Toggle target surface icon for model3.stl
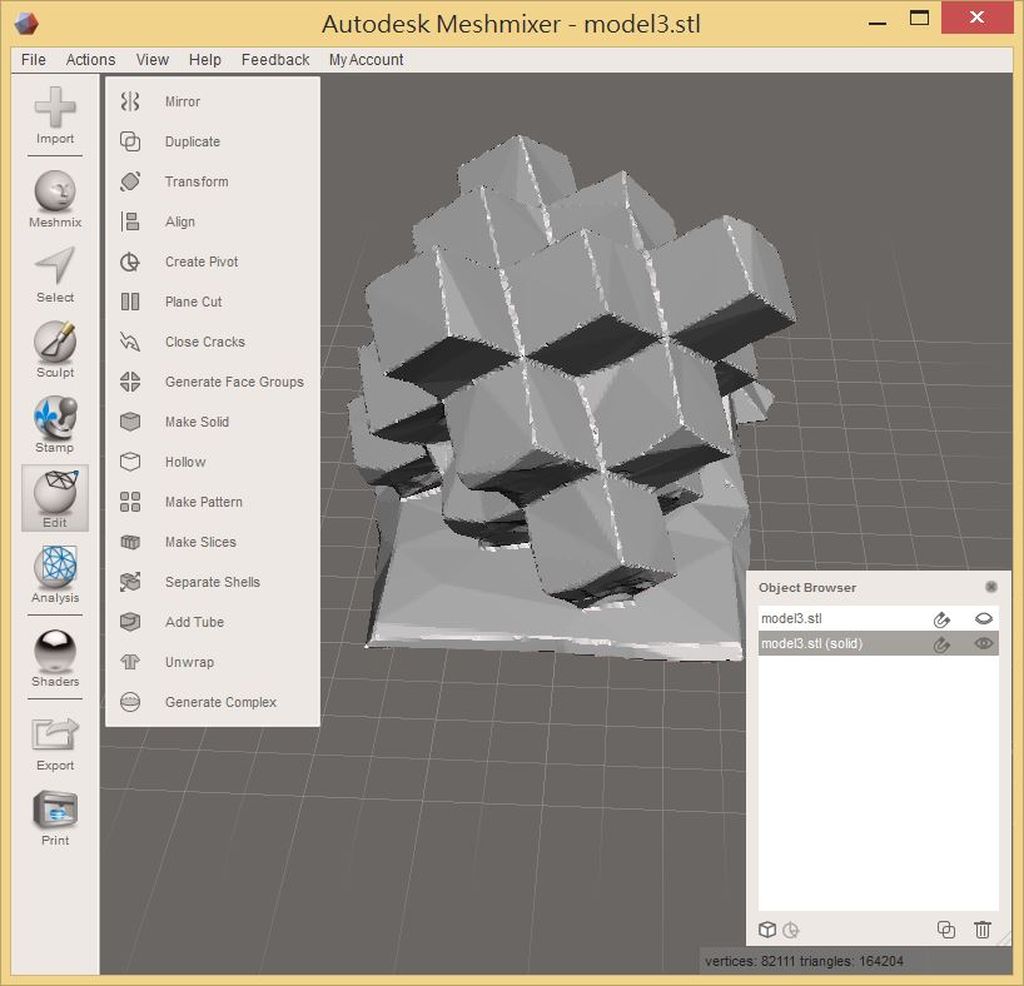The width and height of the screenshot is (1024, 986). (x=941, y=619)
